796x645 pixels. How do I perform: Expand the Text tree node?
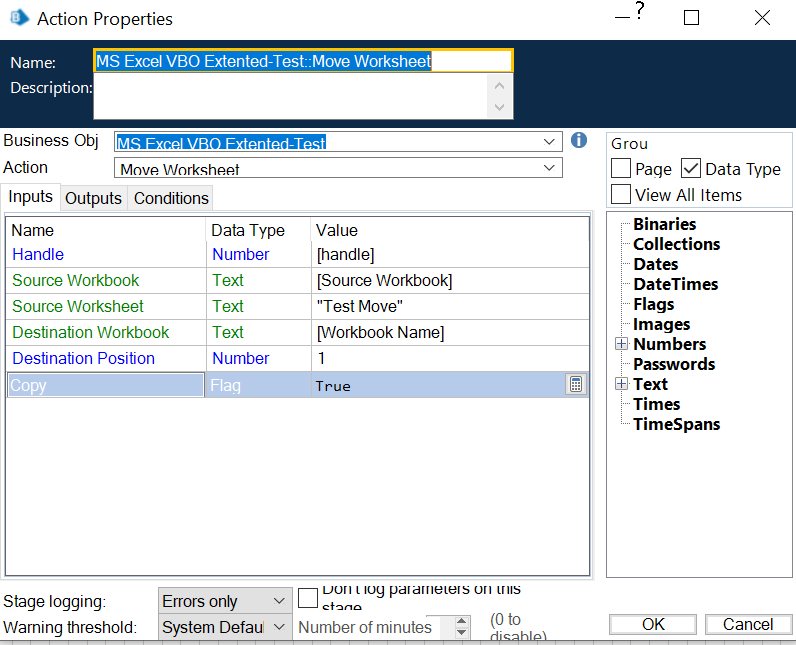(x=621, y=384)
